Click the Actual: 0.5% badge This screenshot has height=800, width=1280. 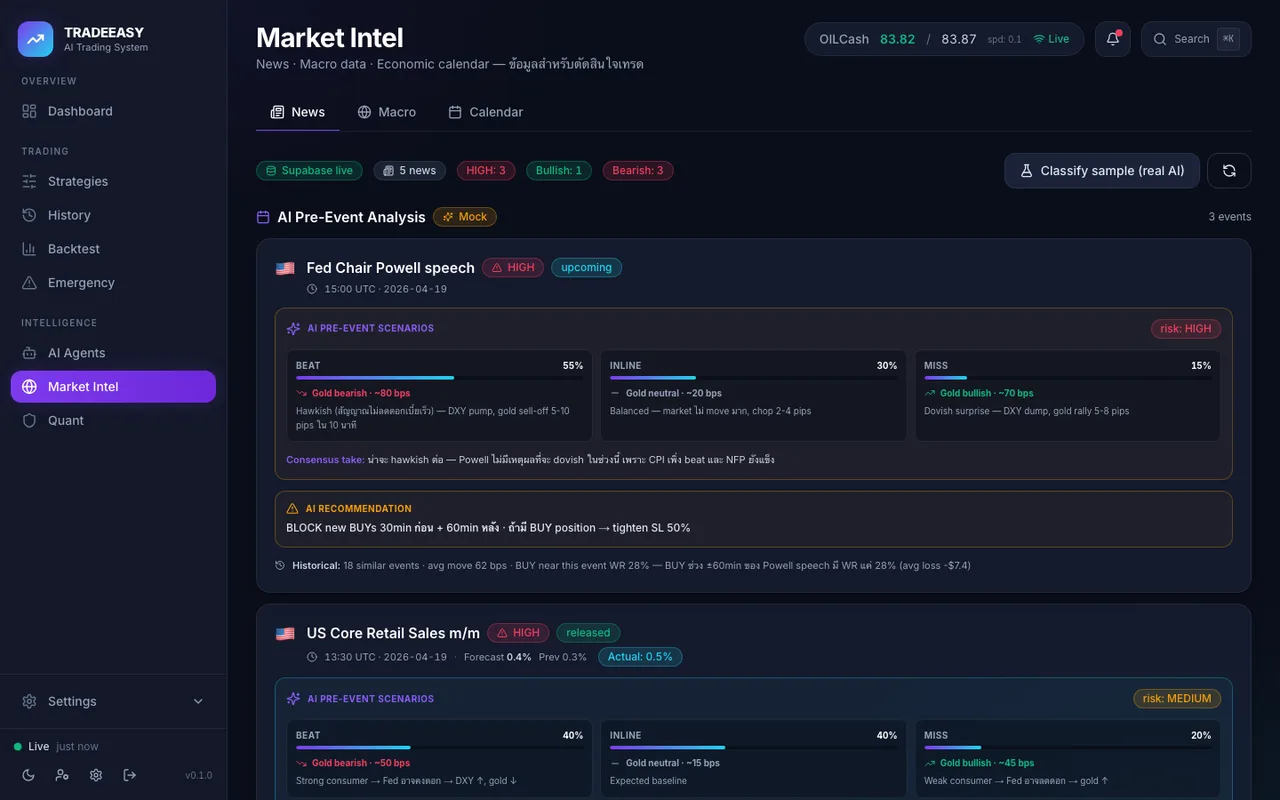pyautogui.click(x=640, y=657)
